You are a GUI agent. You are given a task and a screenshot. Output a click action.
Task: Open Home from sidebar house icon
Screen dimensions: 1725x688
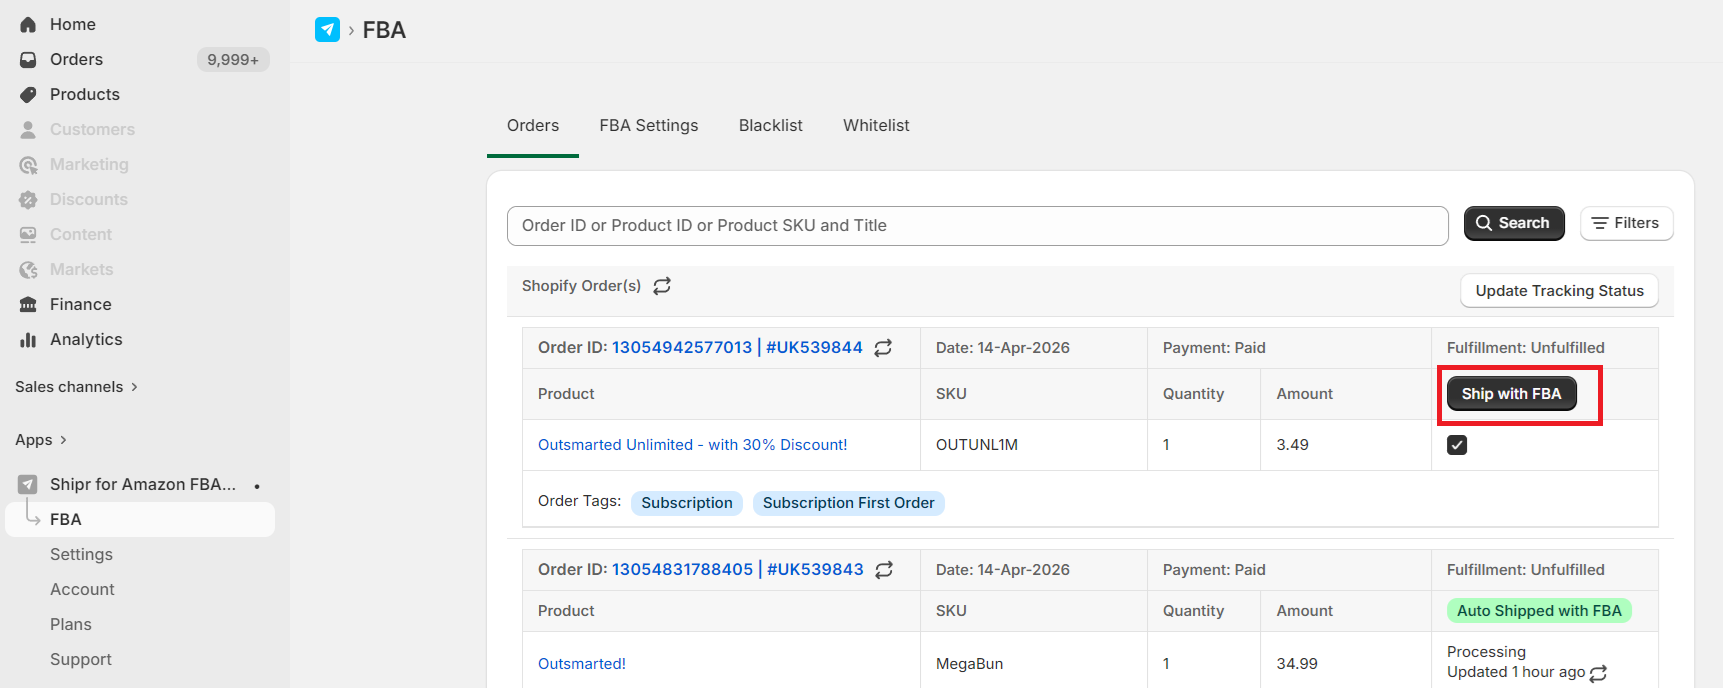tap(28, 24)
